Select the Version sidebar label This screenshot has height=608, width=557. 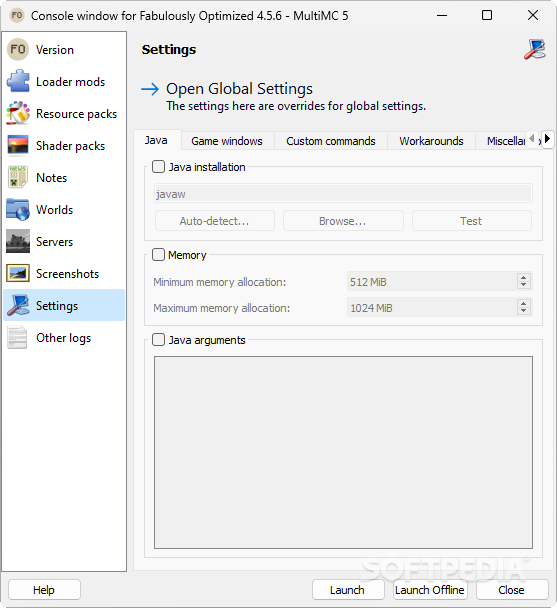click(x=55, y=50)
